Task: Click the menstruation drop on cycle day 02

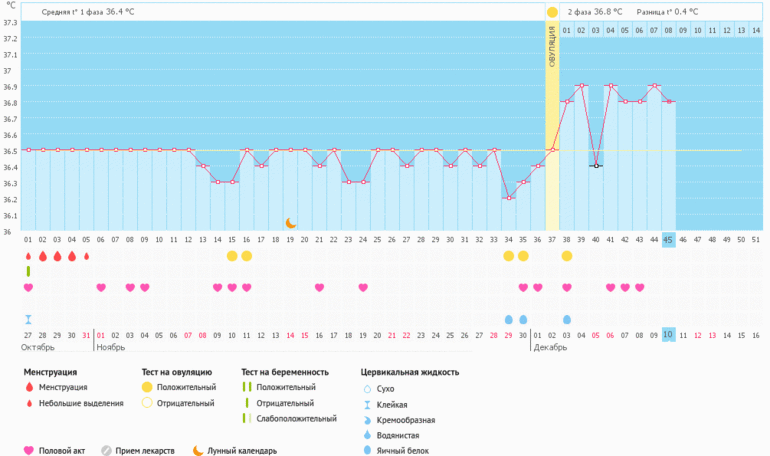Action: 43,256
